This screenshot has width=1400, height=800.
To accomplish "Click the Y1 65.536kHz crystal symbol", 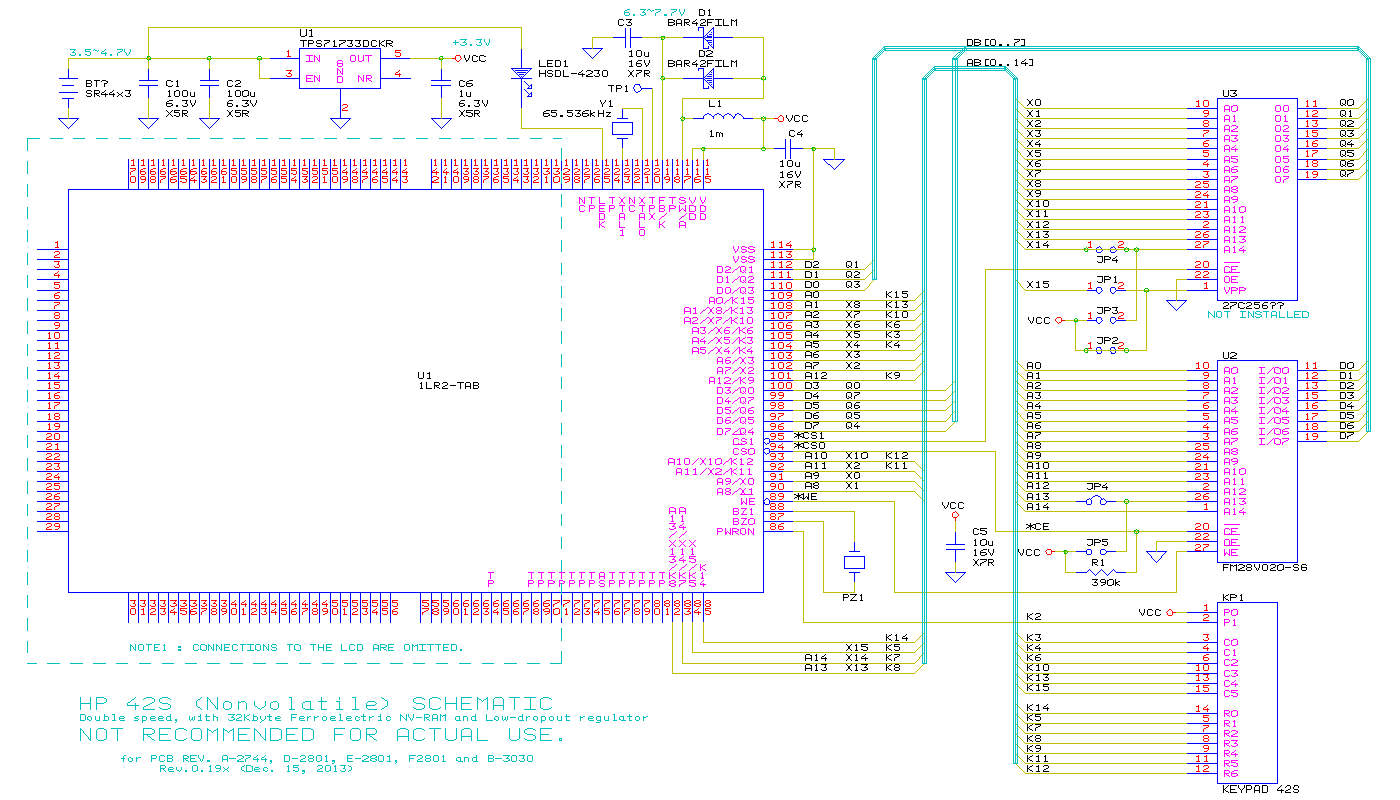I will click(625, 128).
